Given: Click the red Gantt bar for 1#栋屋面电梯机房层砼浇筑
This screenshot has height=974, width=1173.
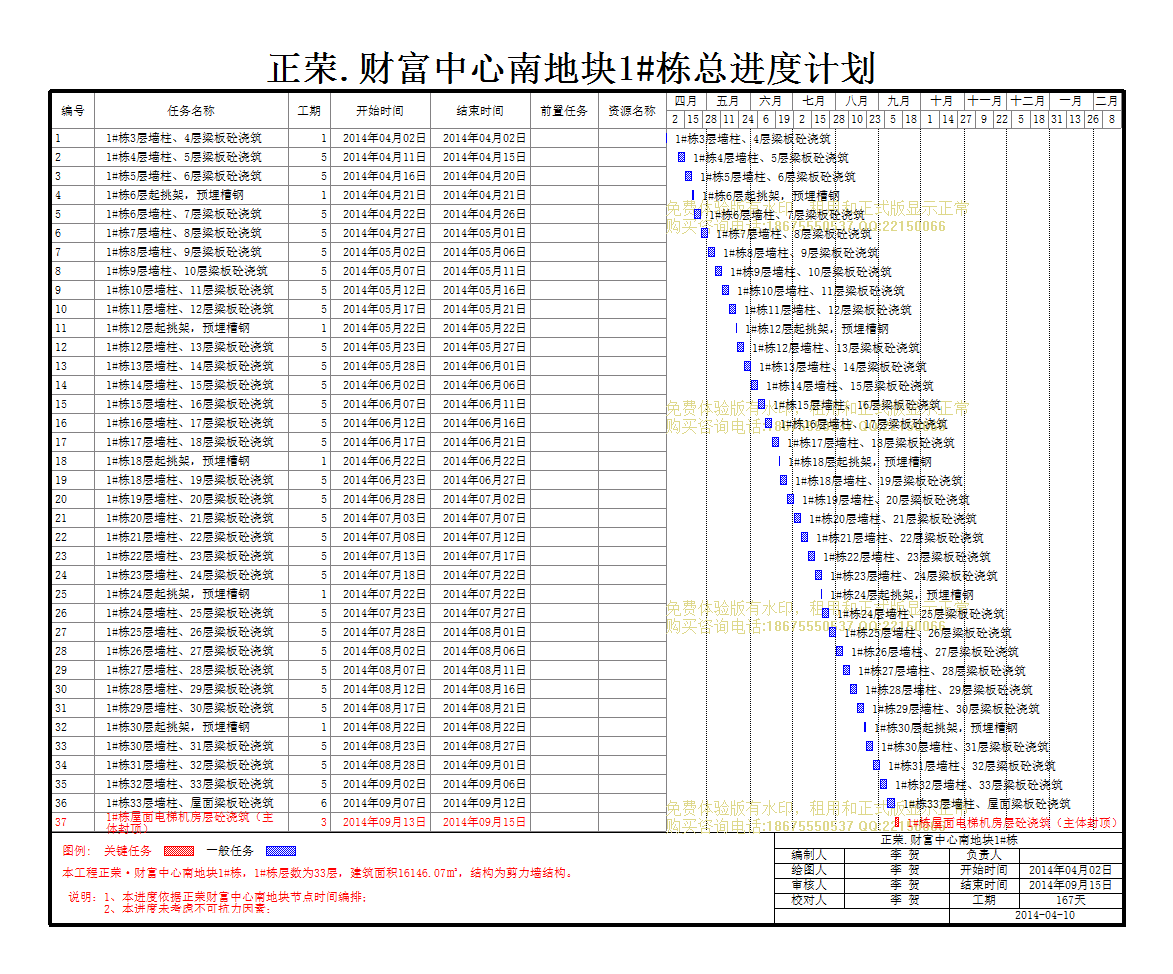Looking at the screenshot, I should [x=898, y=823].
